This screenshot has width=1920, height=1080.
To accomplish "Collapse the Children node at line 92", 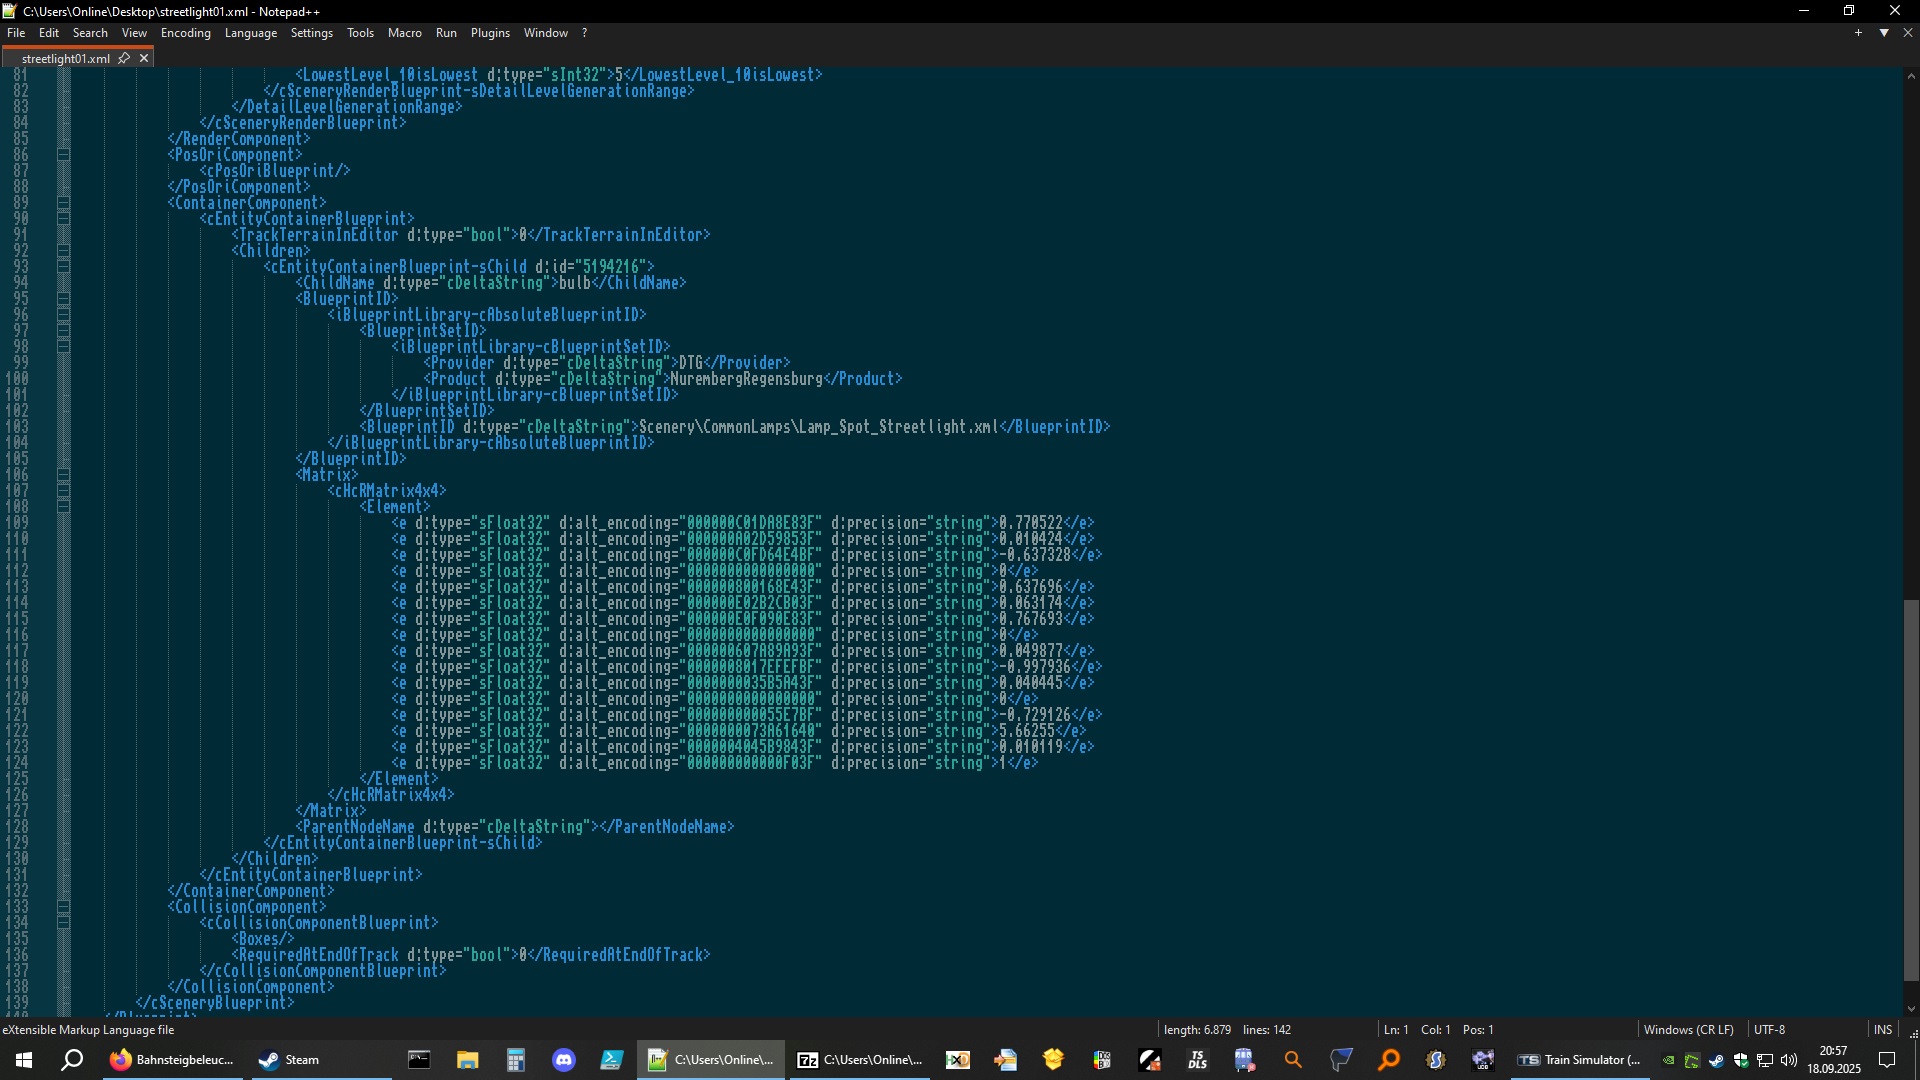I will click(x=64, y=251).
